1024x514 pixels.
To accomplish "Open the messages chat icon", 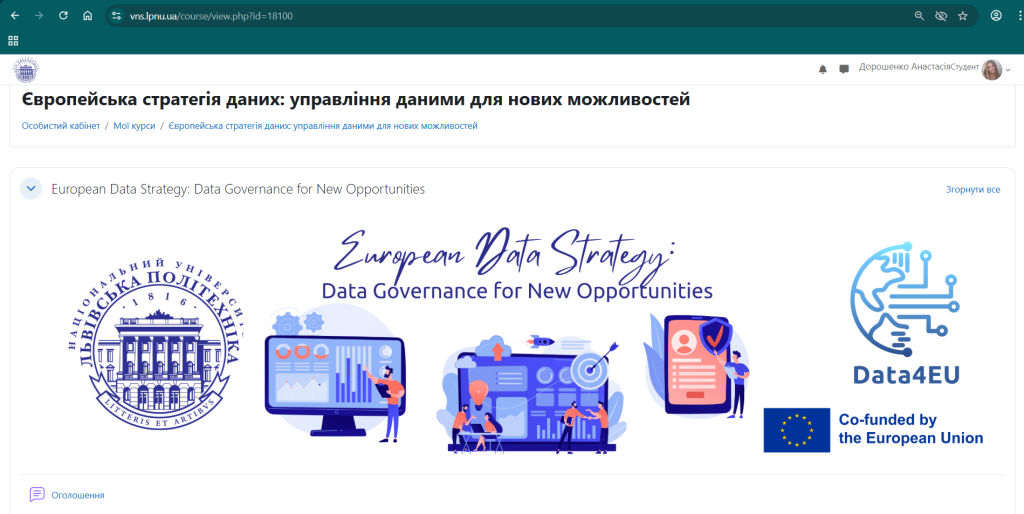I will 844,69.
